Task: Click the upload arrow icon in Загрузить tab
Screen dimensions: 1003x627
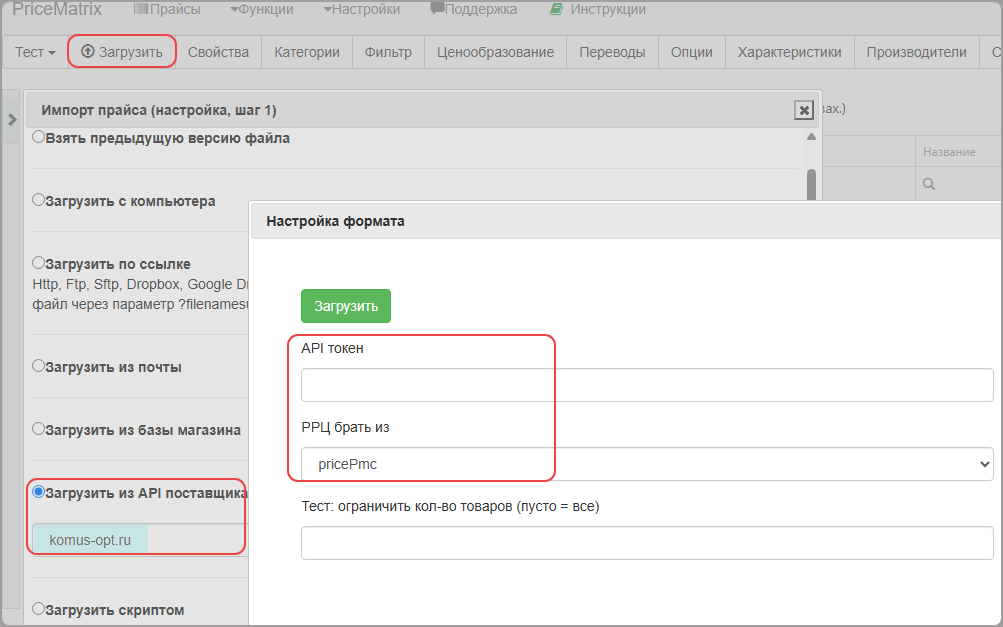Action: point(88,51)
